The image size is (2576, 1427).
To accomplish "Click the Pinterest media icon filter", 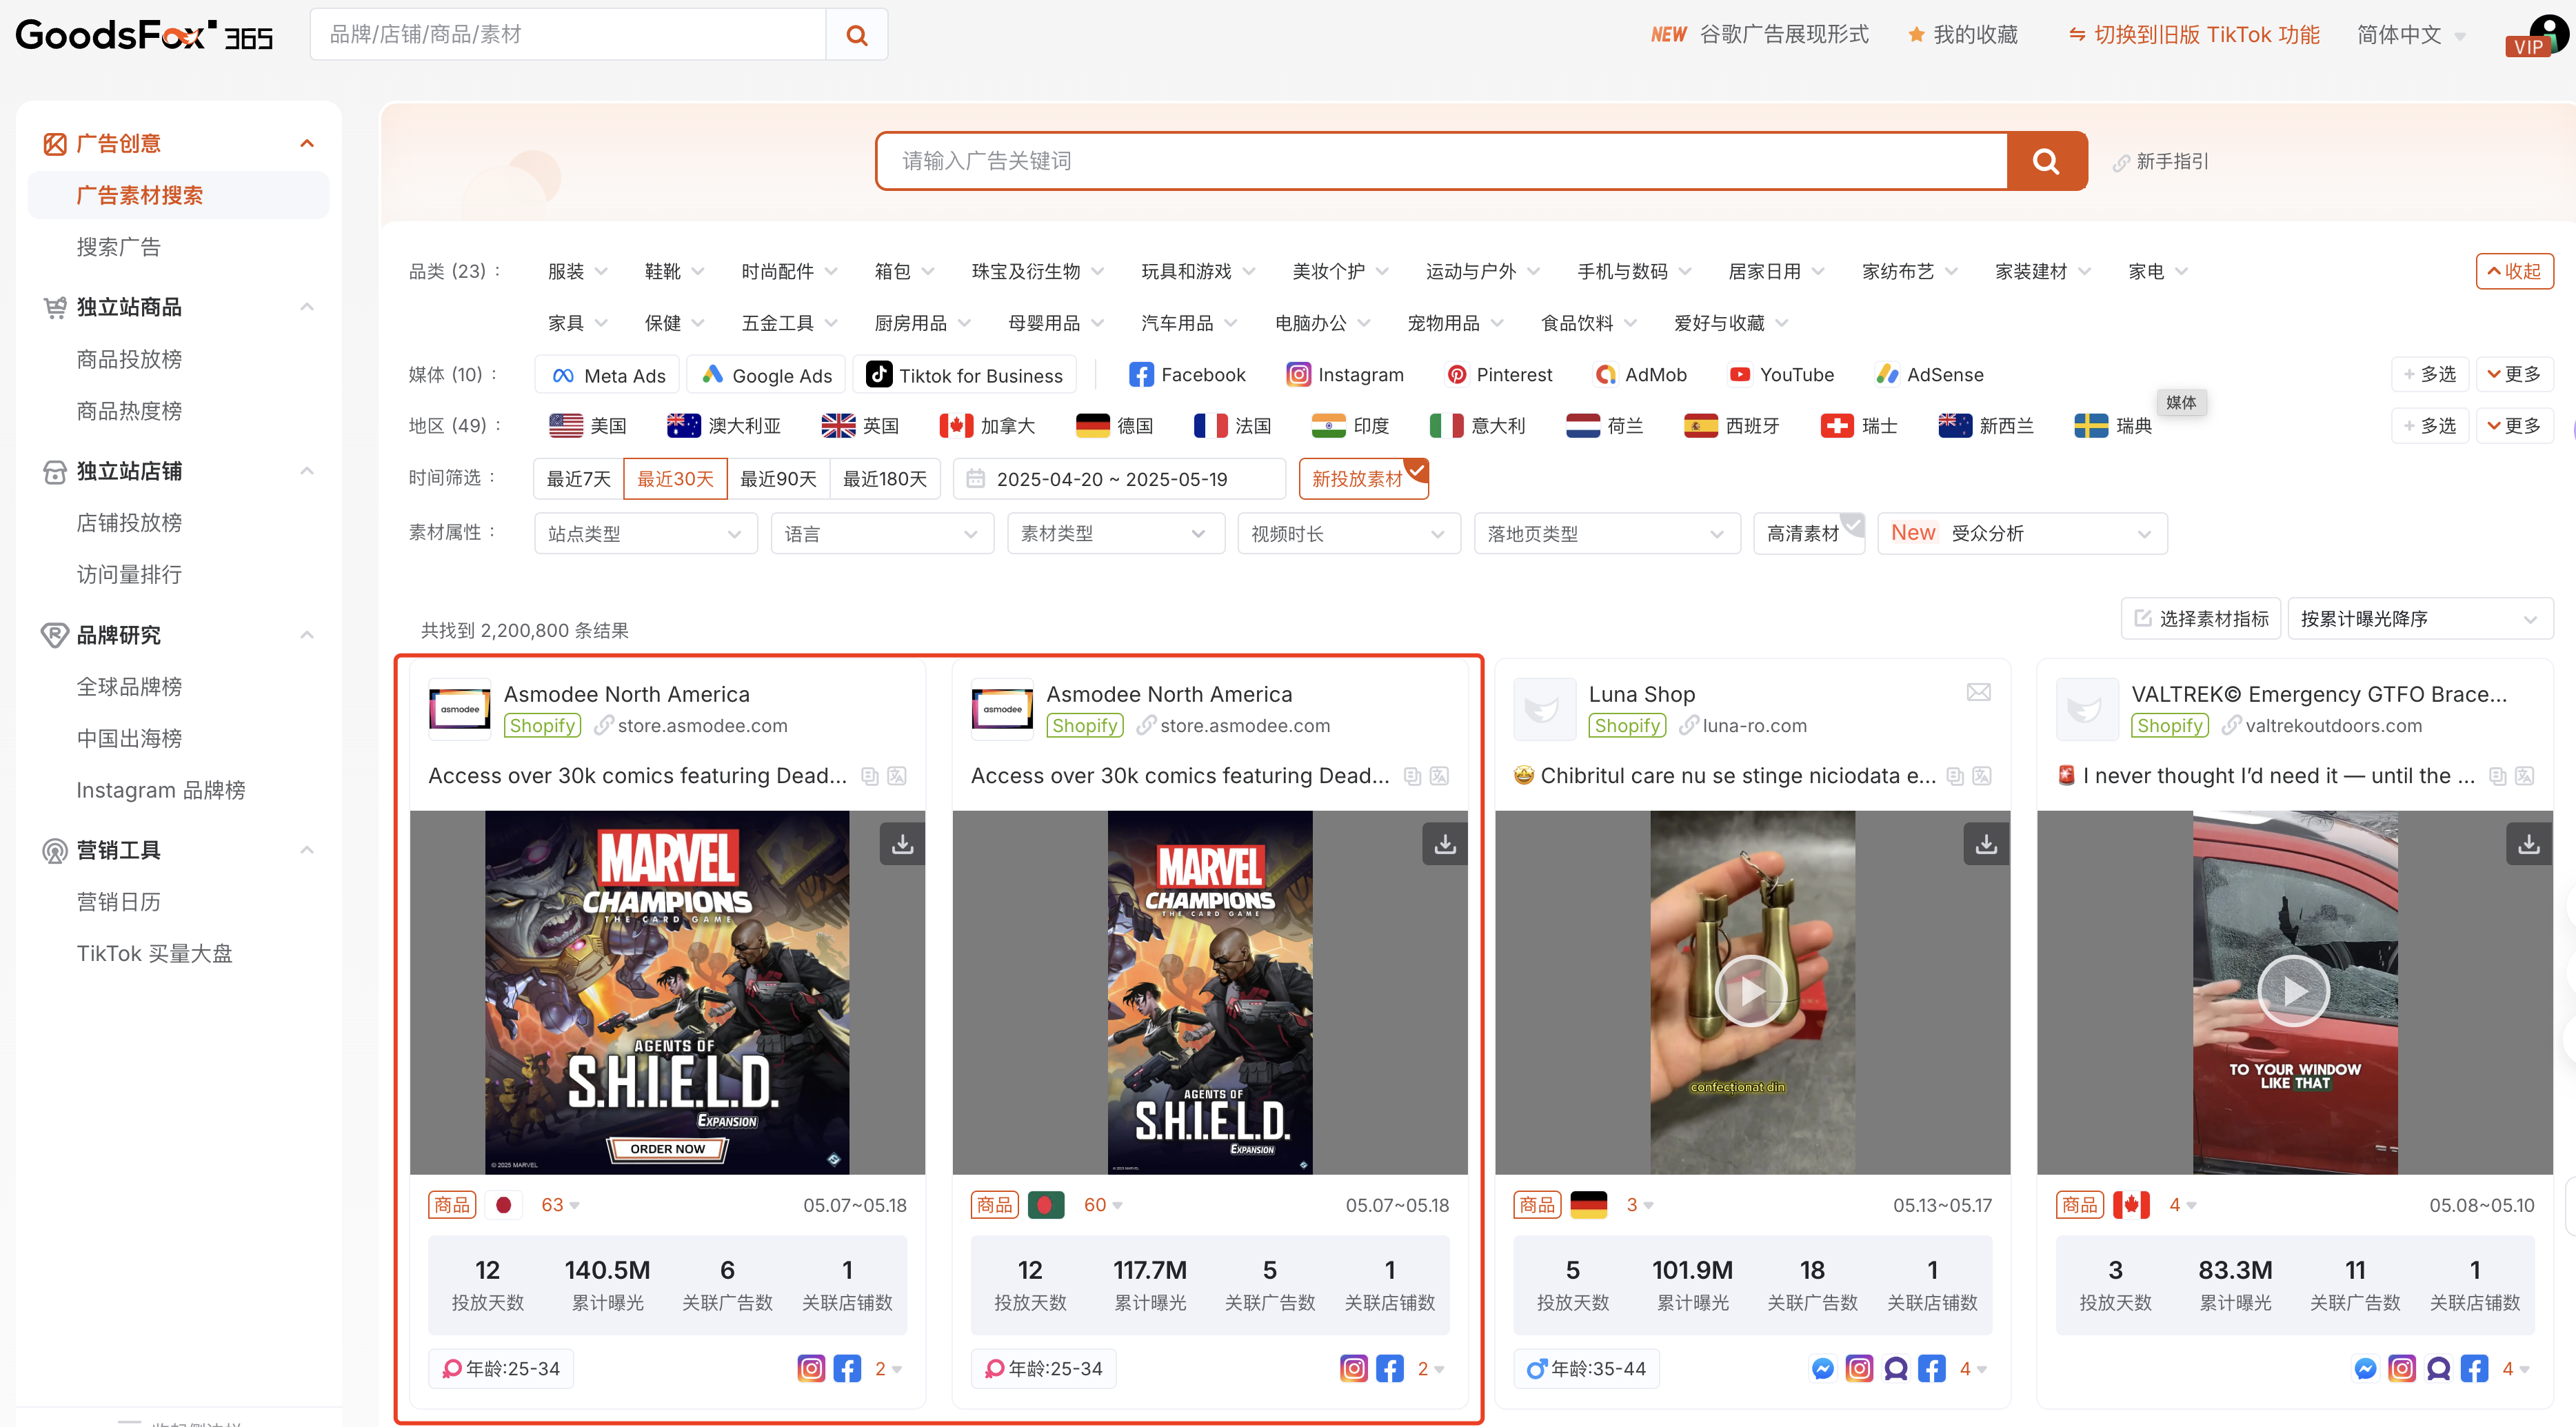I will click(1457, 375).
